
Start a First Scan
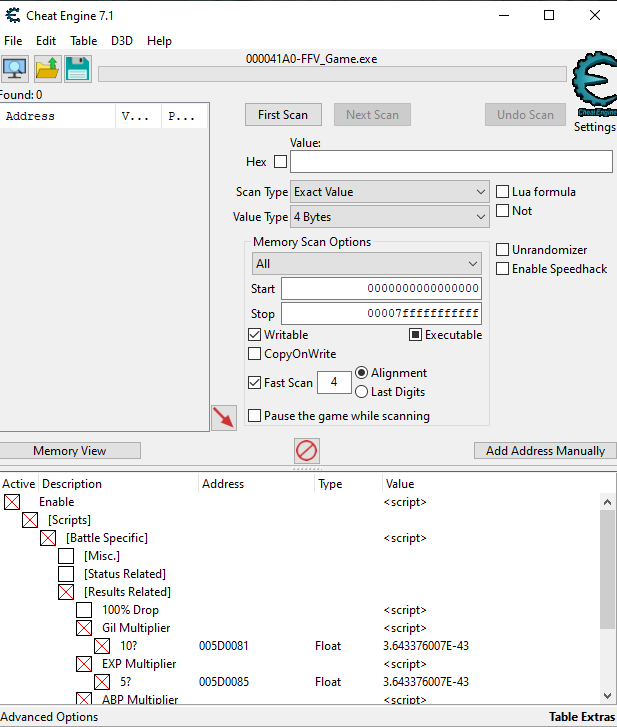(283, 115)
